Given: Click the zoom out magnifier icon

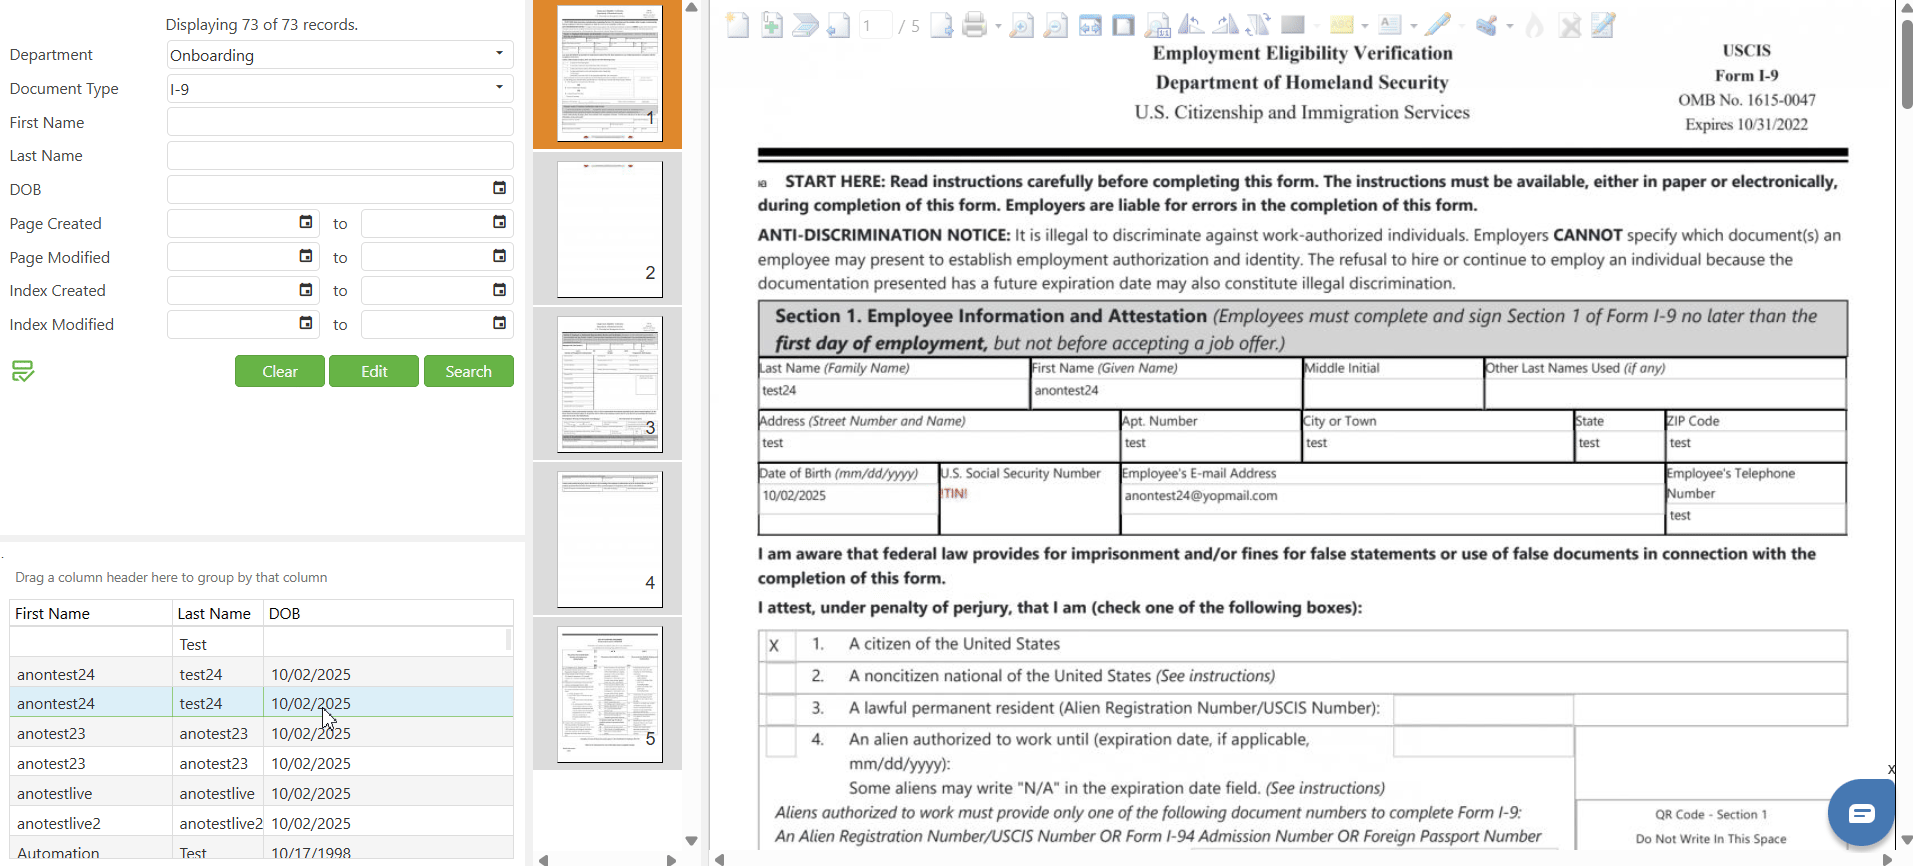Looking at the screenshot, I should click(x=1055, y=26).
